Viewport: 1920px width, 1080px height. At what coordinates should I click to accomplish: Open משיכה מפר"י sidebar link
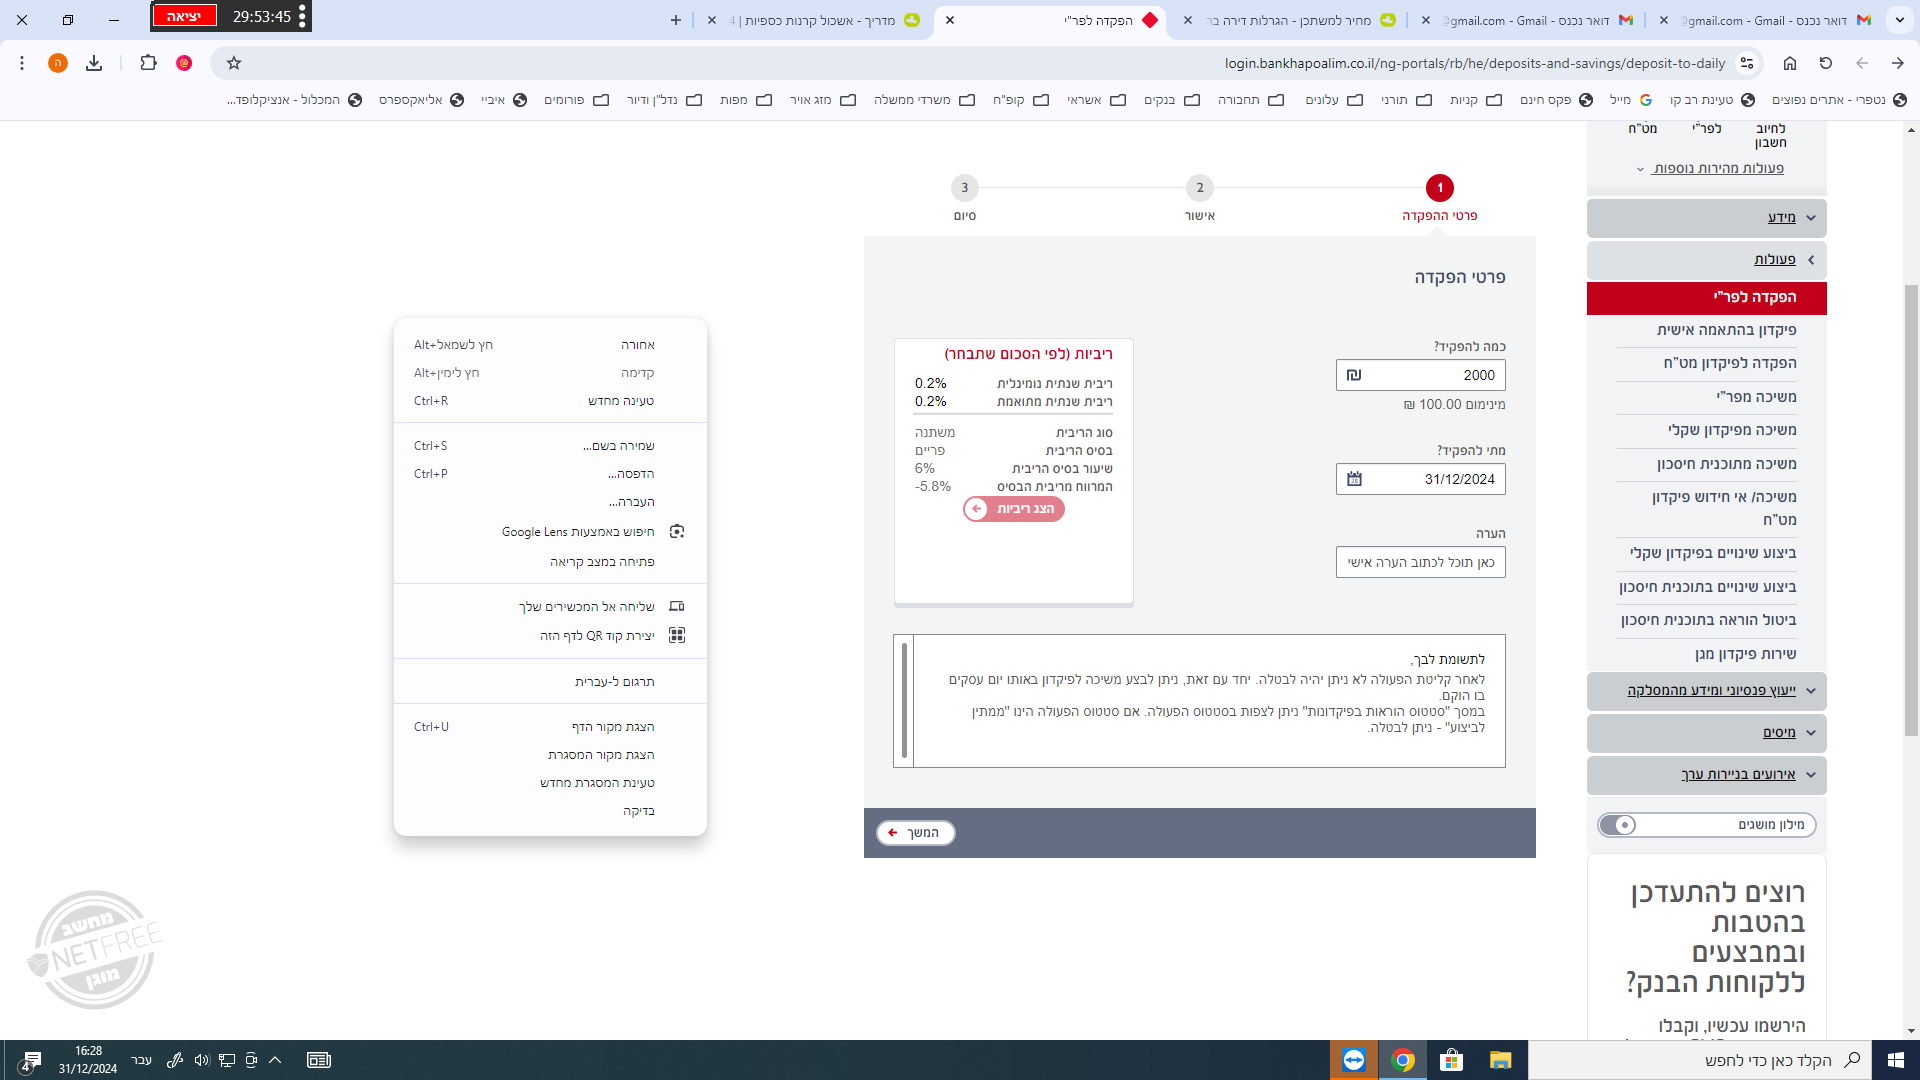tap(1756, 397)
